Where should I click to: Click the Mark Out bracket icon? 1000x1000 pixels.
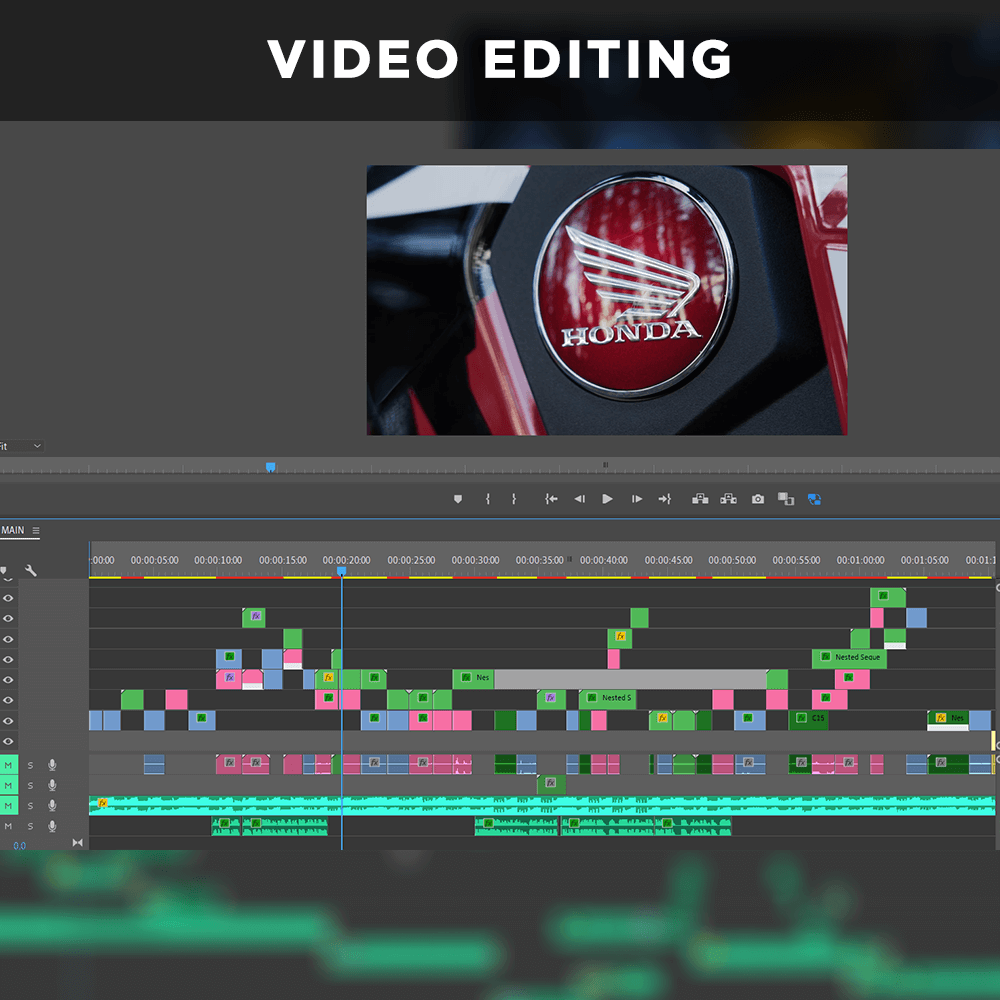(514, 499)
